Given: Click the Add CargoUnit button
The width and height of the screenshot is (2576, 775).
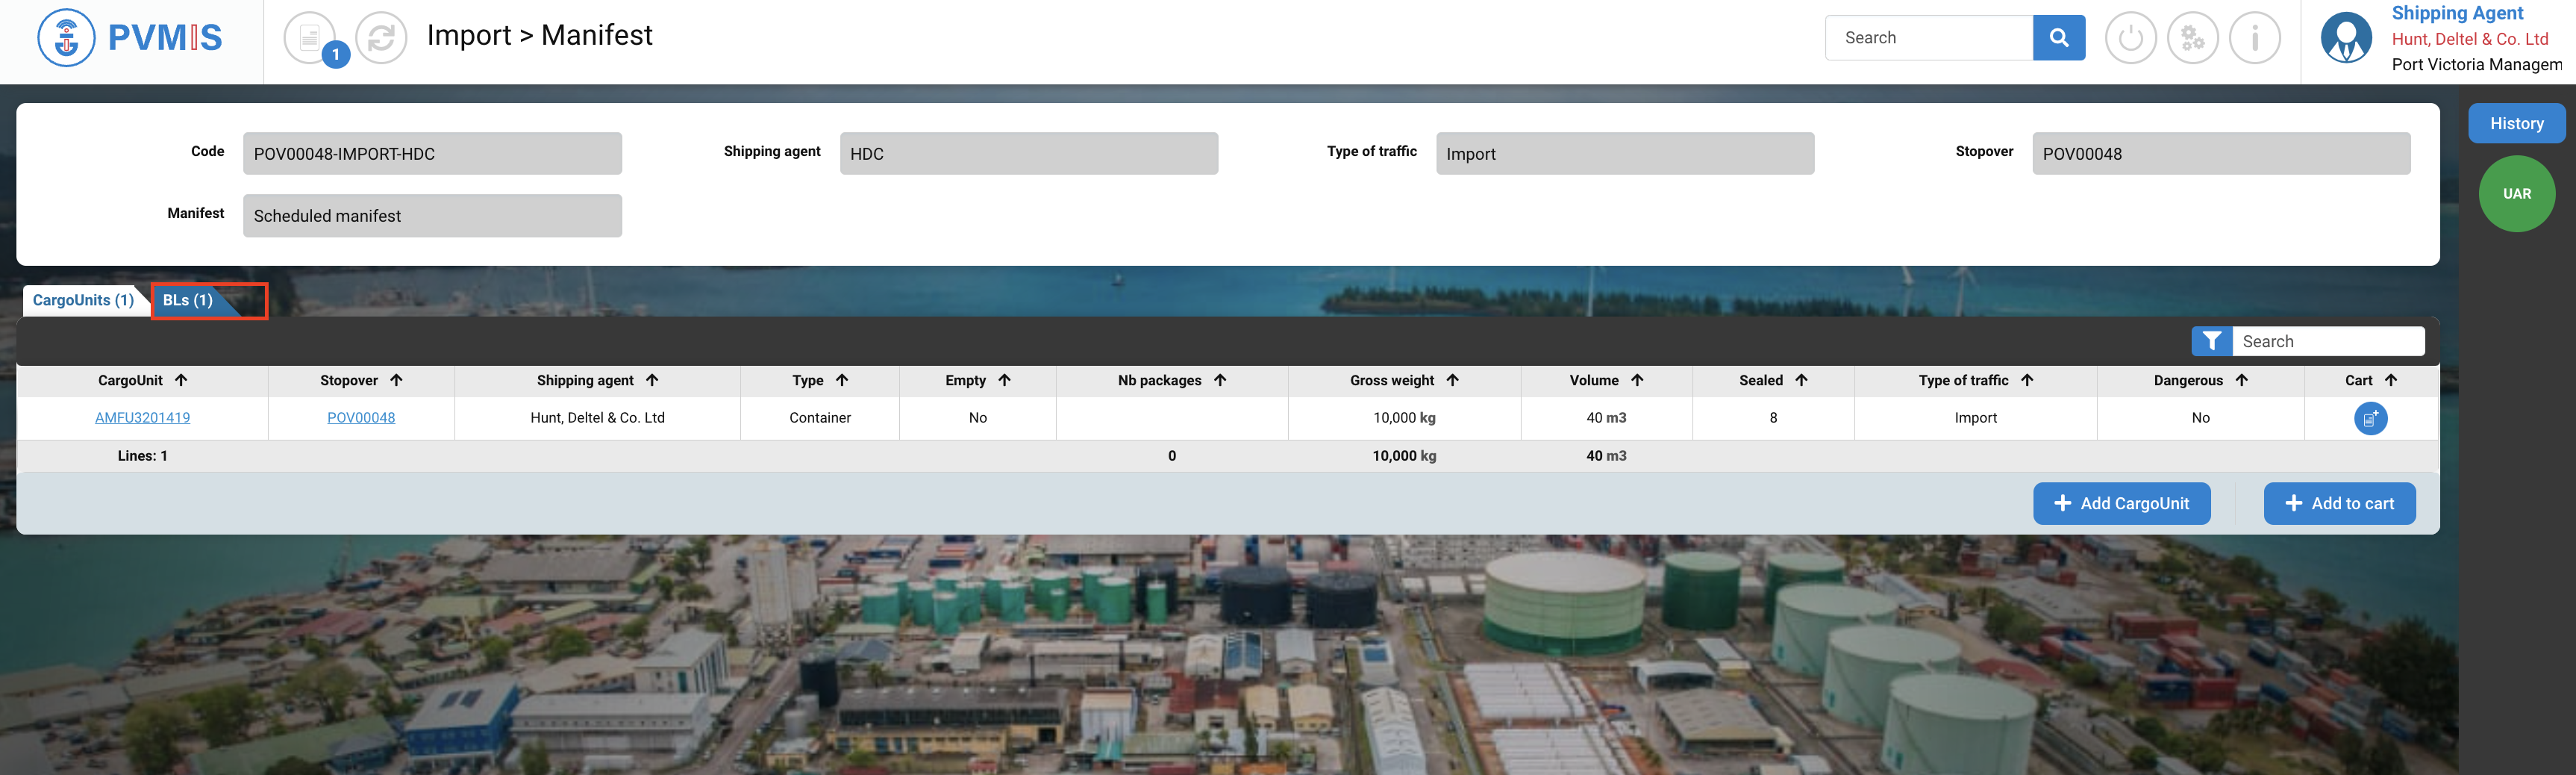Looking at the screenshot, I should tap(2121, 503).
